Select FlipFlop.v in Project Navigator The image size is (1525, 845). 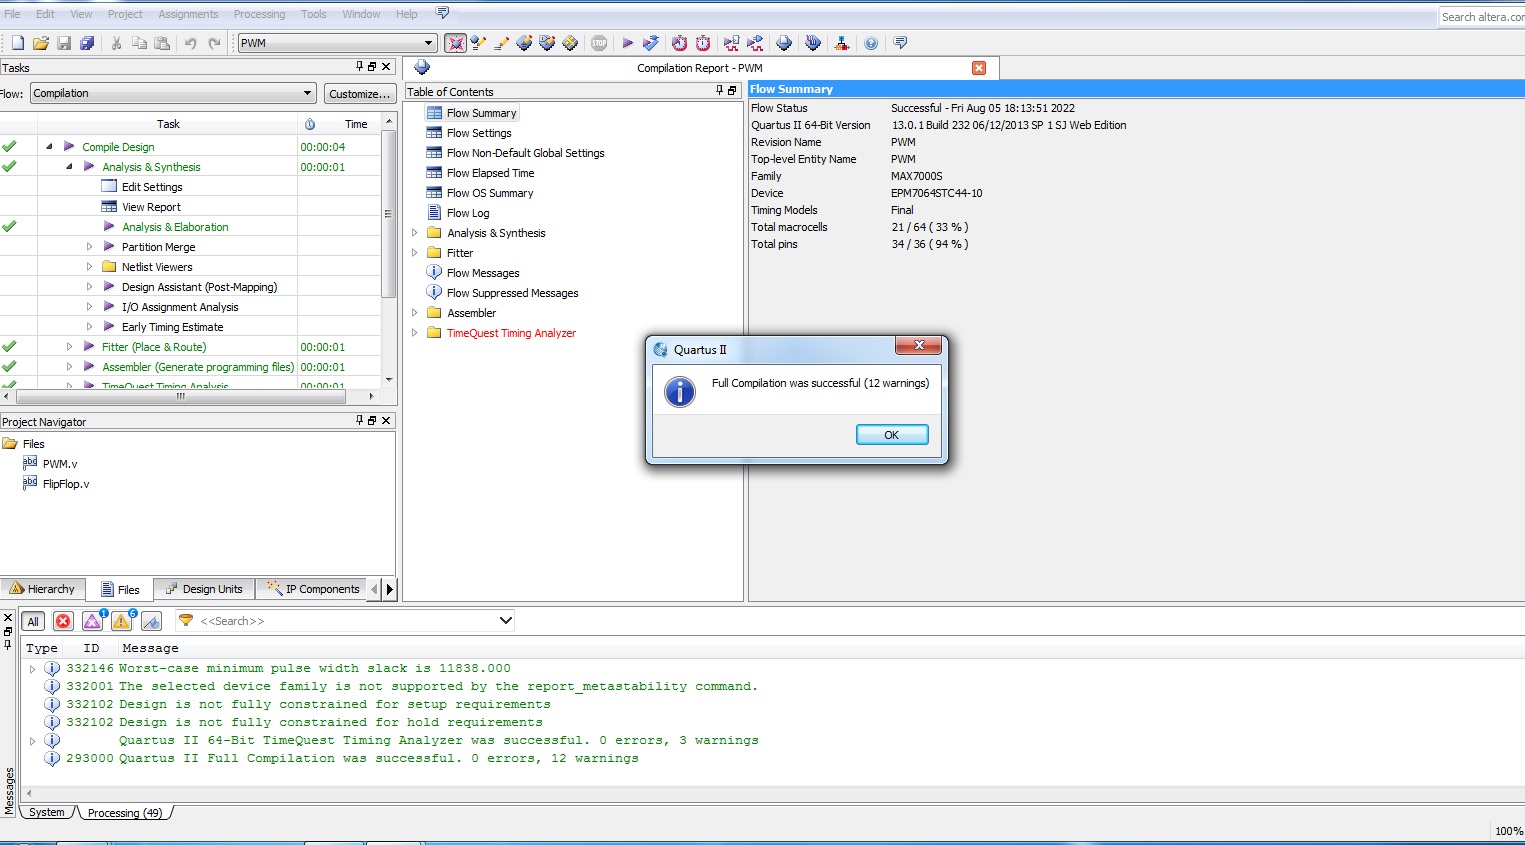(66, 484)
